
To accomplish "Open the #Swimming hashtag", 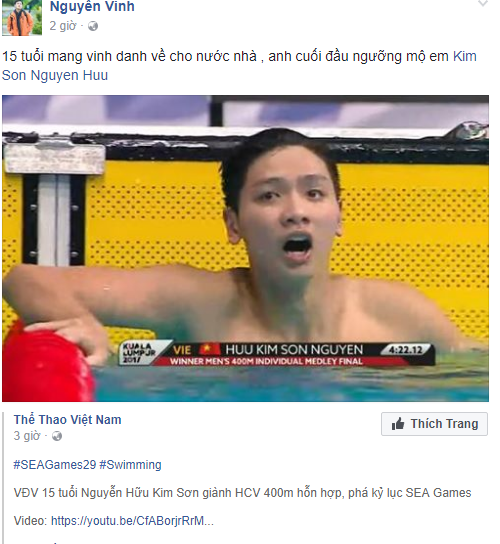I will click(130, 465).
